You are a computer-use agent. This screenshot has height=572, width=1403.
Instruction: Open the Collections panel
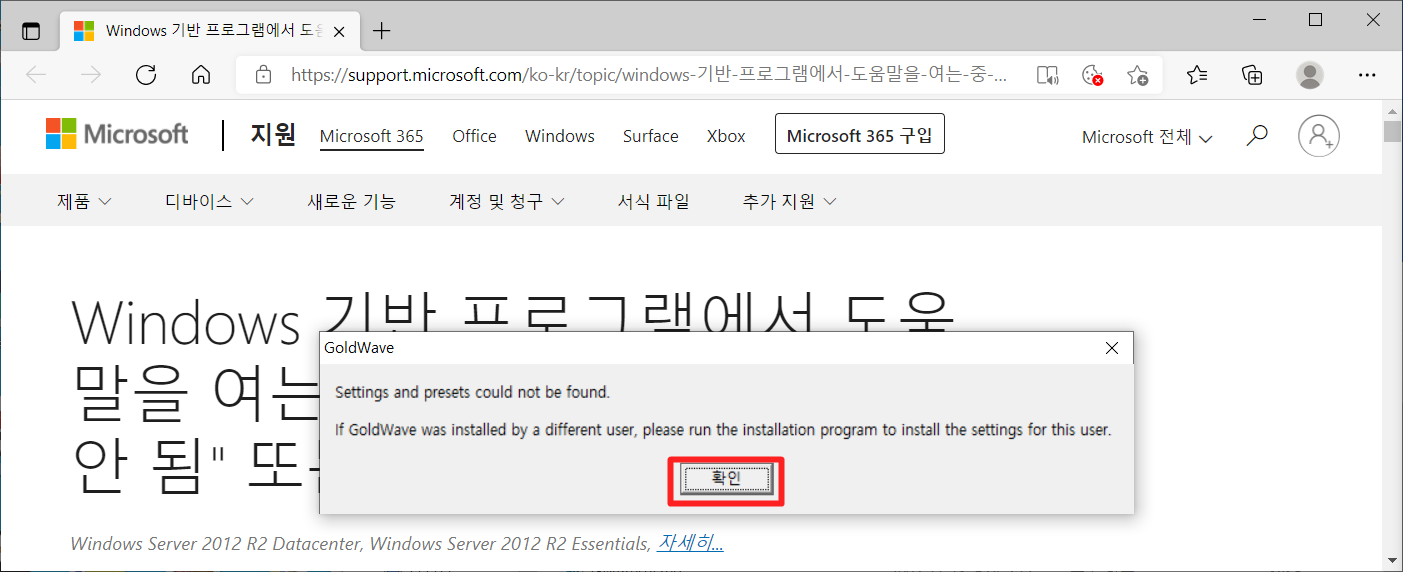(1252, 75)
